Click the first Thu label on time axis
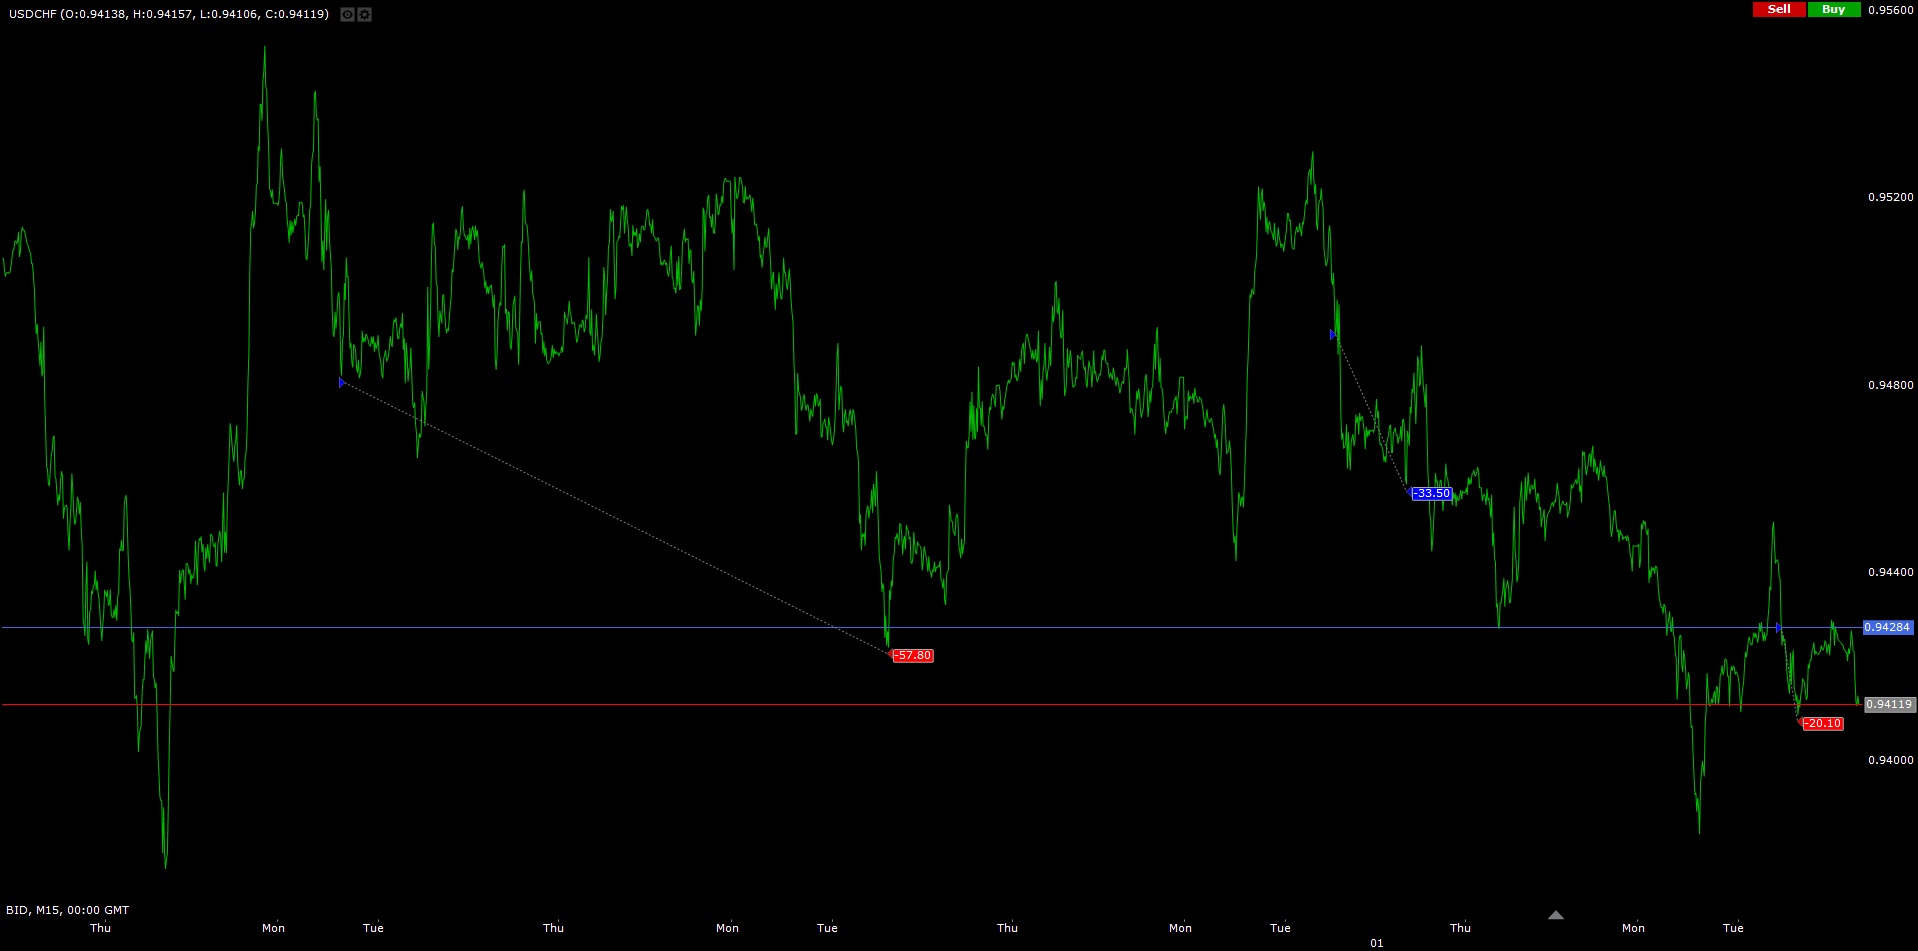1918x951 pixels. [x=101, y=928]
